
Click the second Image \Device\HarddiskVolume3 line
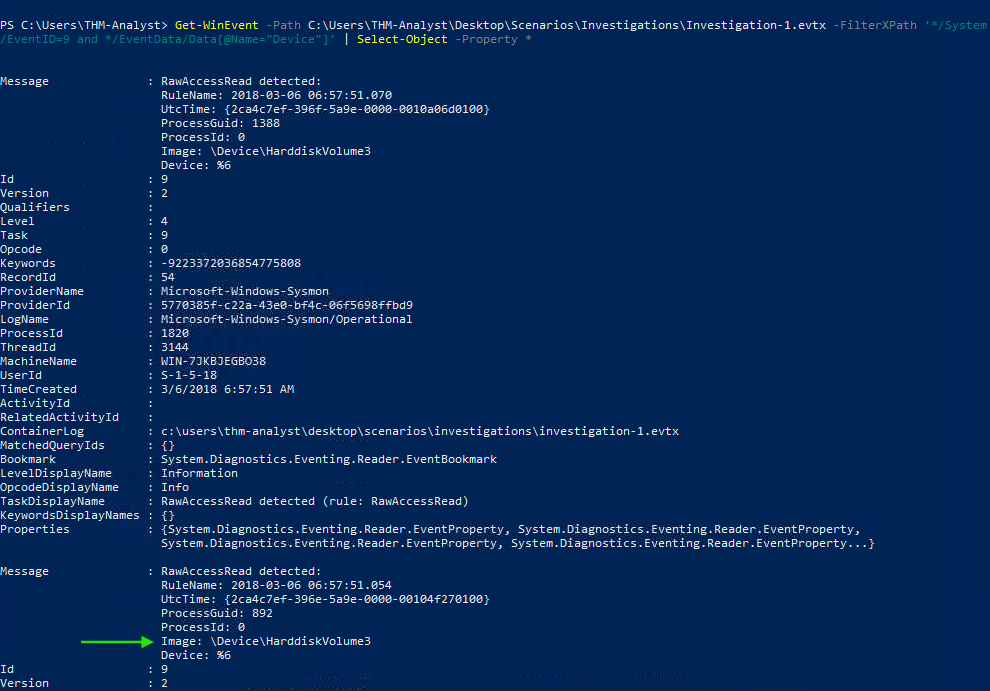[266, 641]
